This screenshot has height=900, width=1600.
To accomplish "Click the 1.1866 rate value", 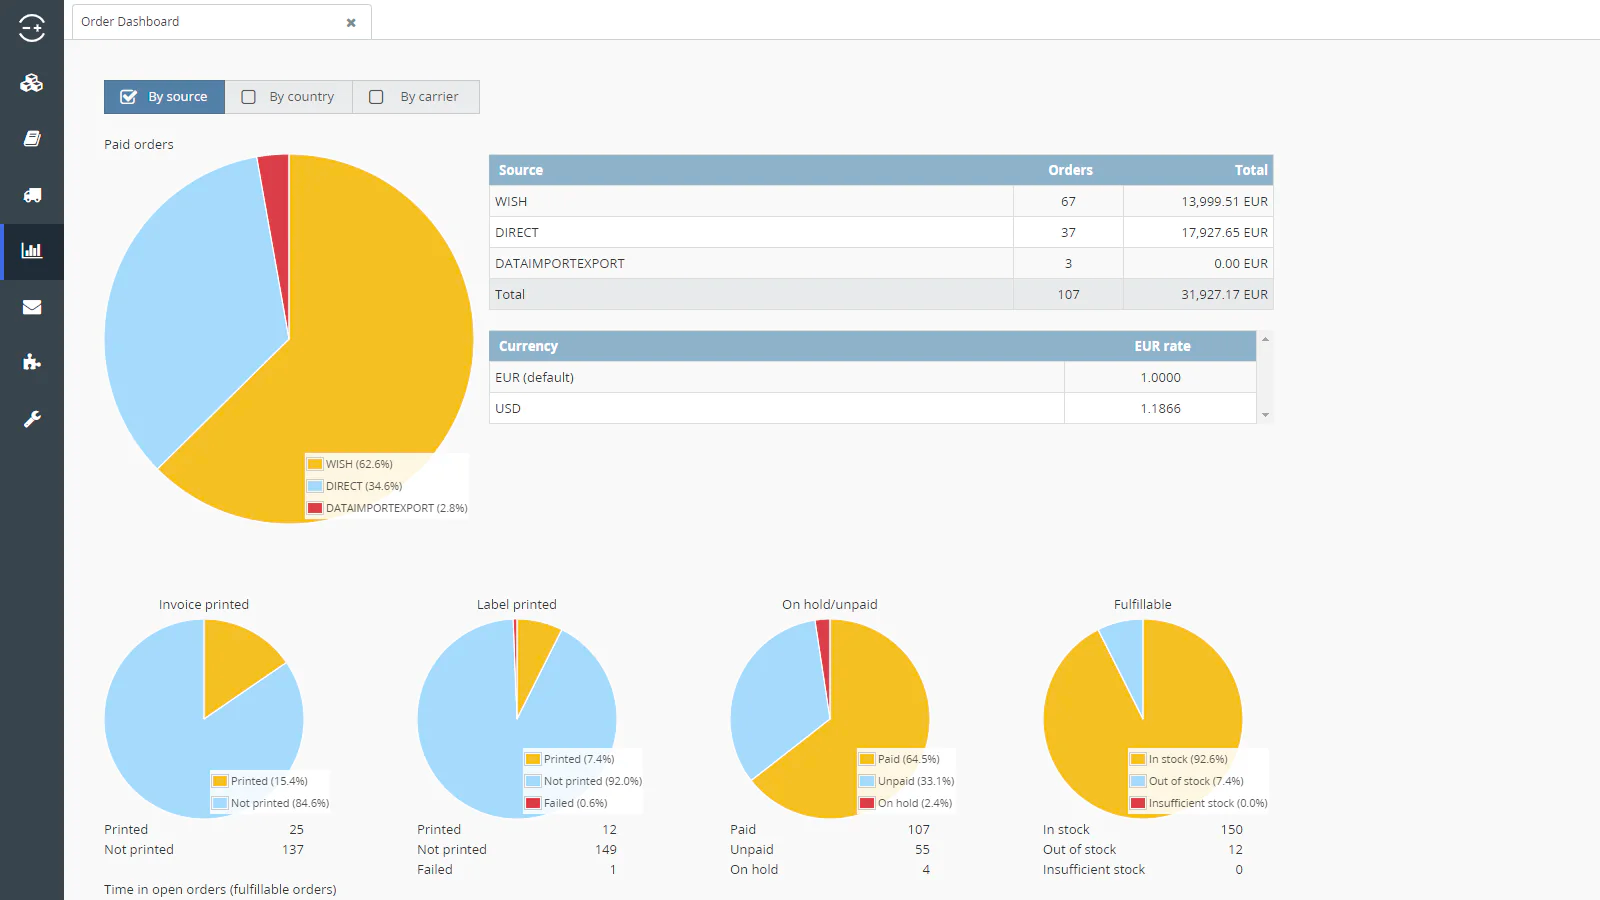I will pyautogui.click(x=1161, y=408).
